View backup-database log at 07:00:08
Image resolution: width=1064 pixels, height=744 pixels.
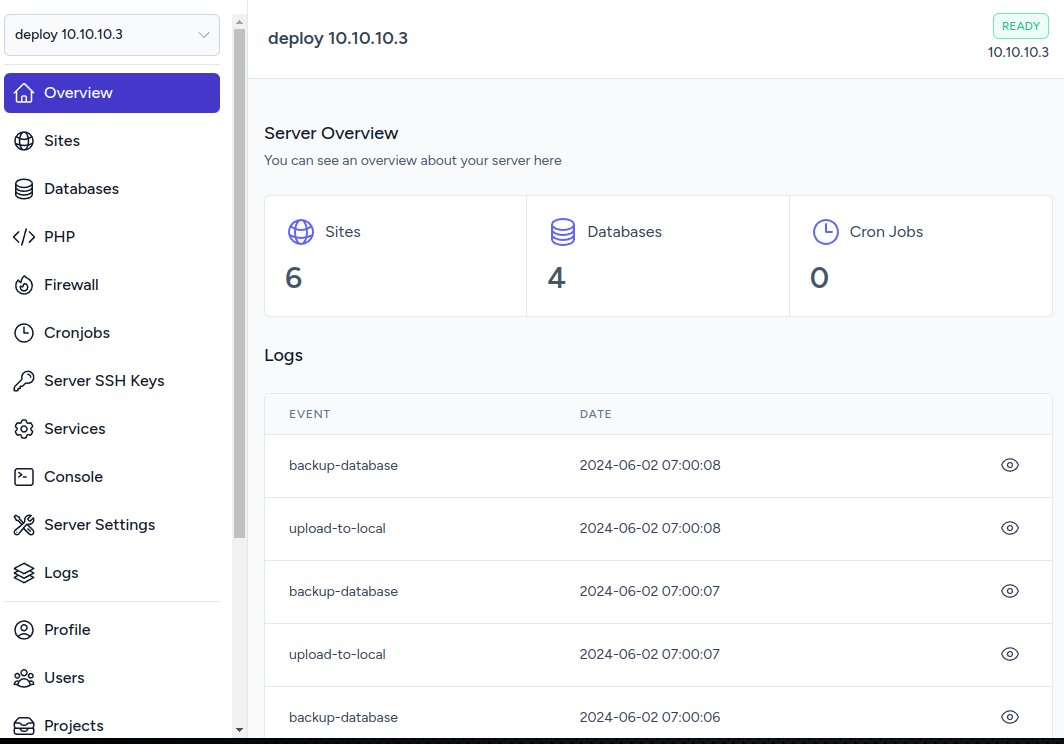click(1010, 465)
